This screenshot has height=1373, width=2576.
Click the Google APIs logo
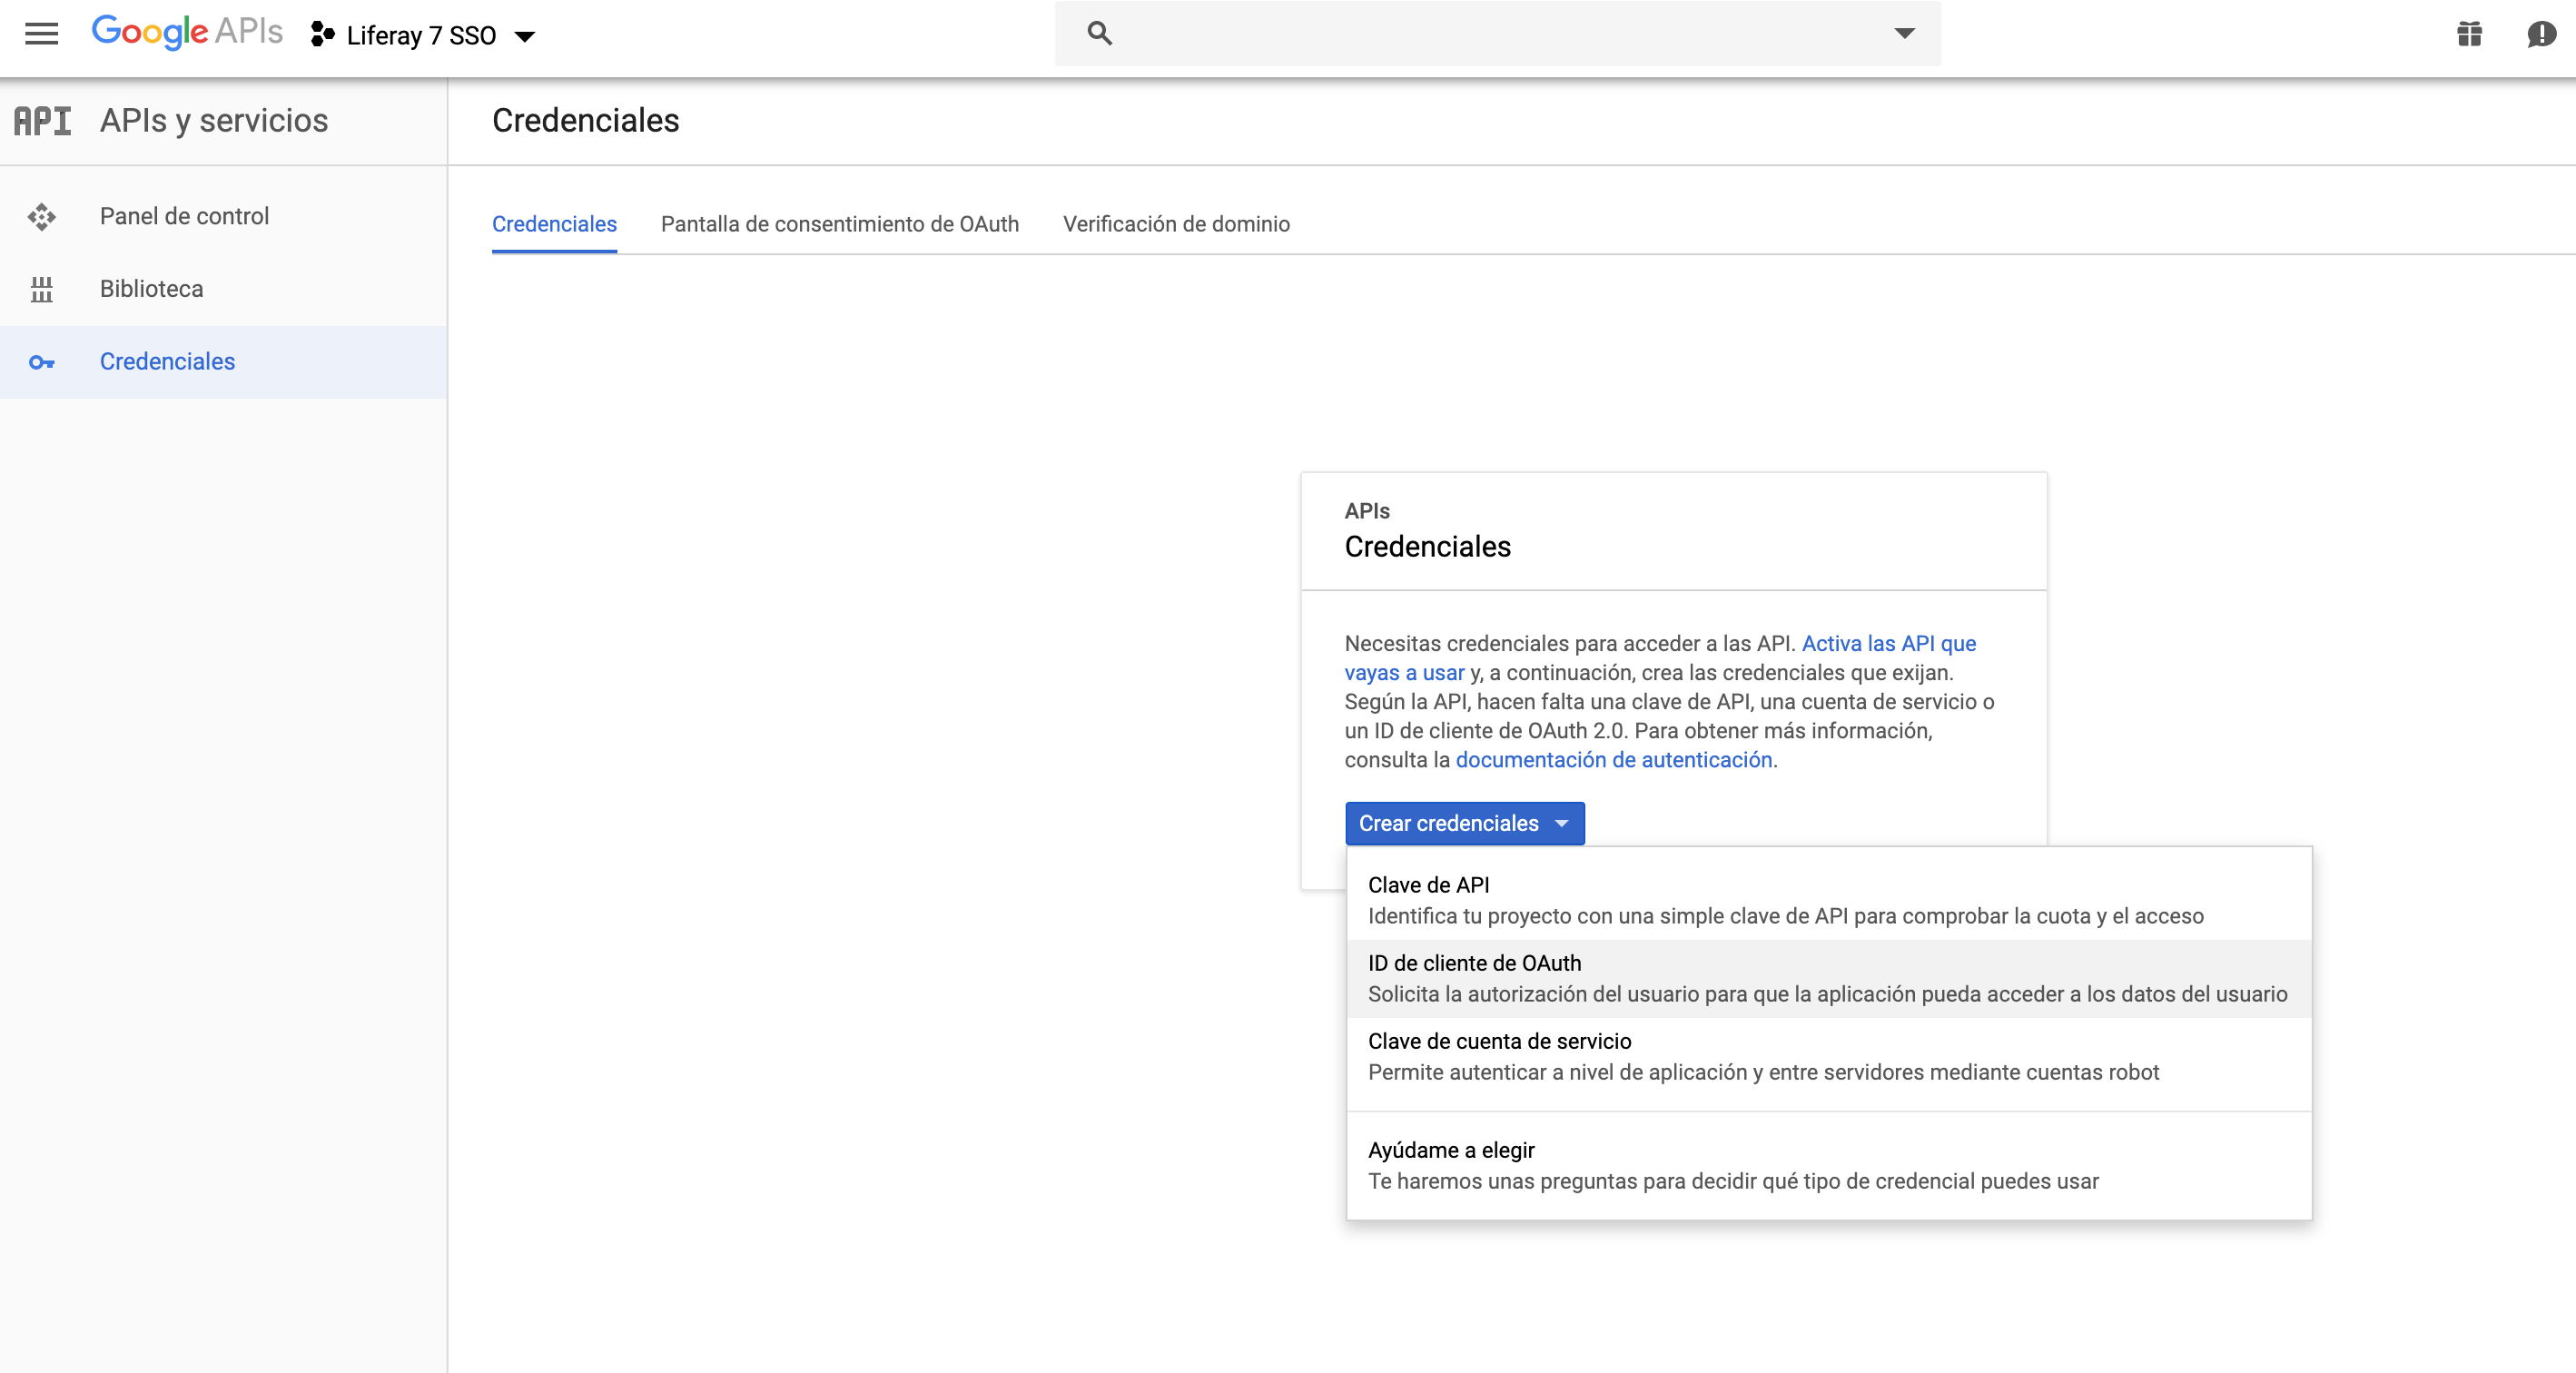point(187,32)
